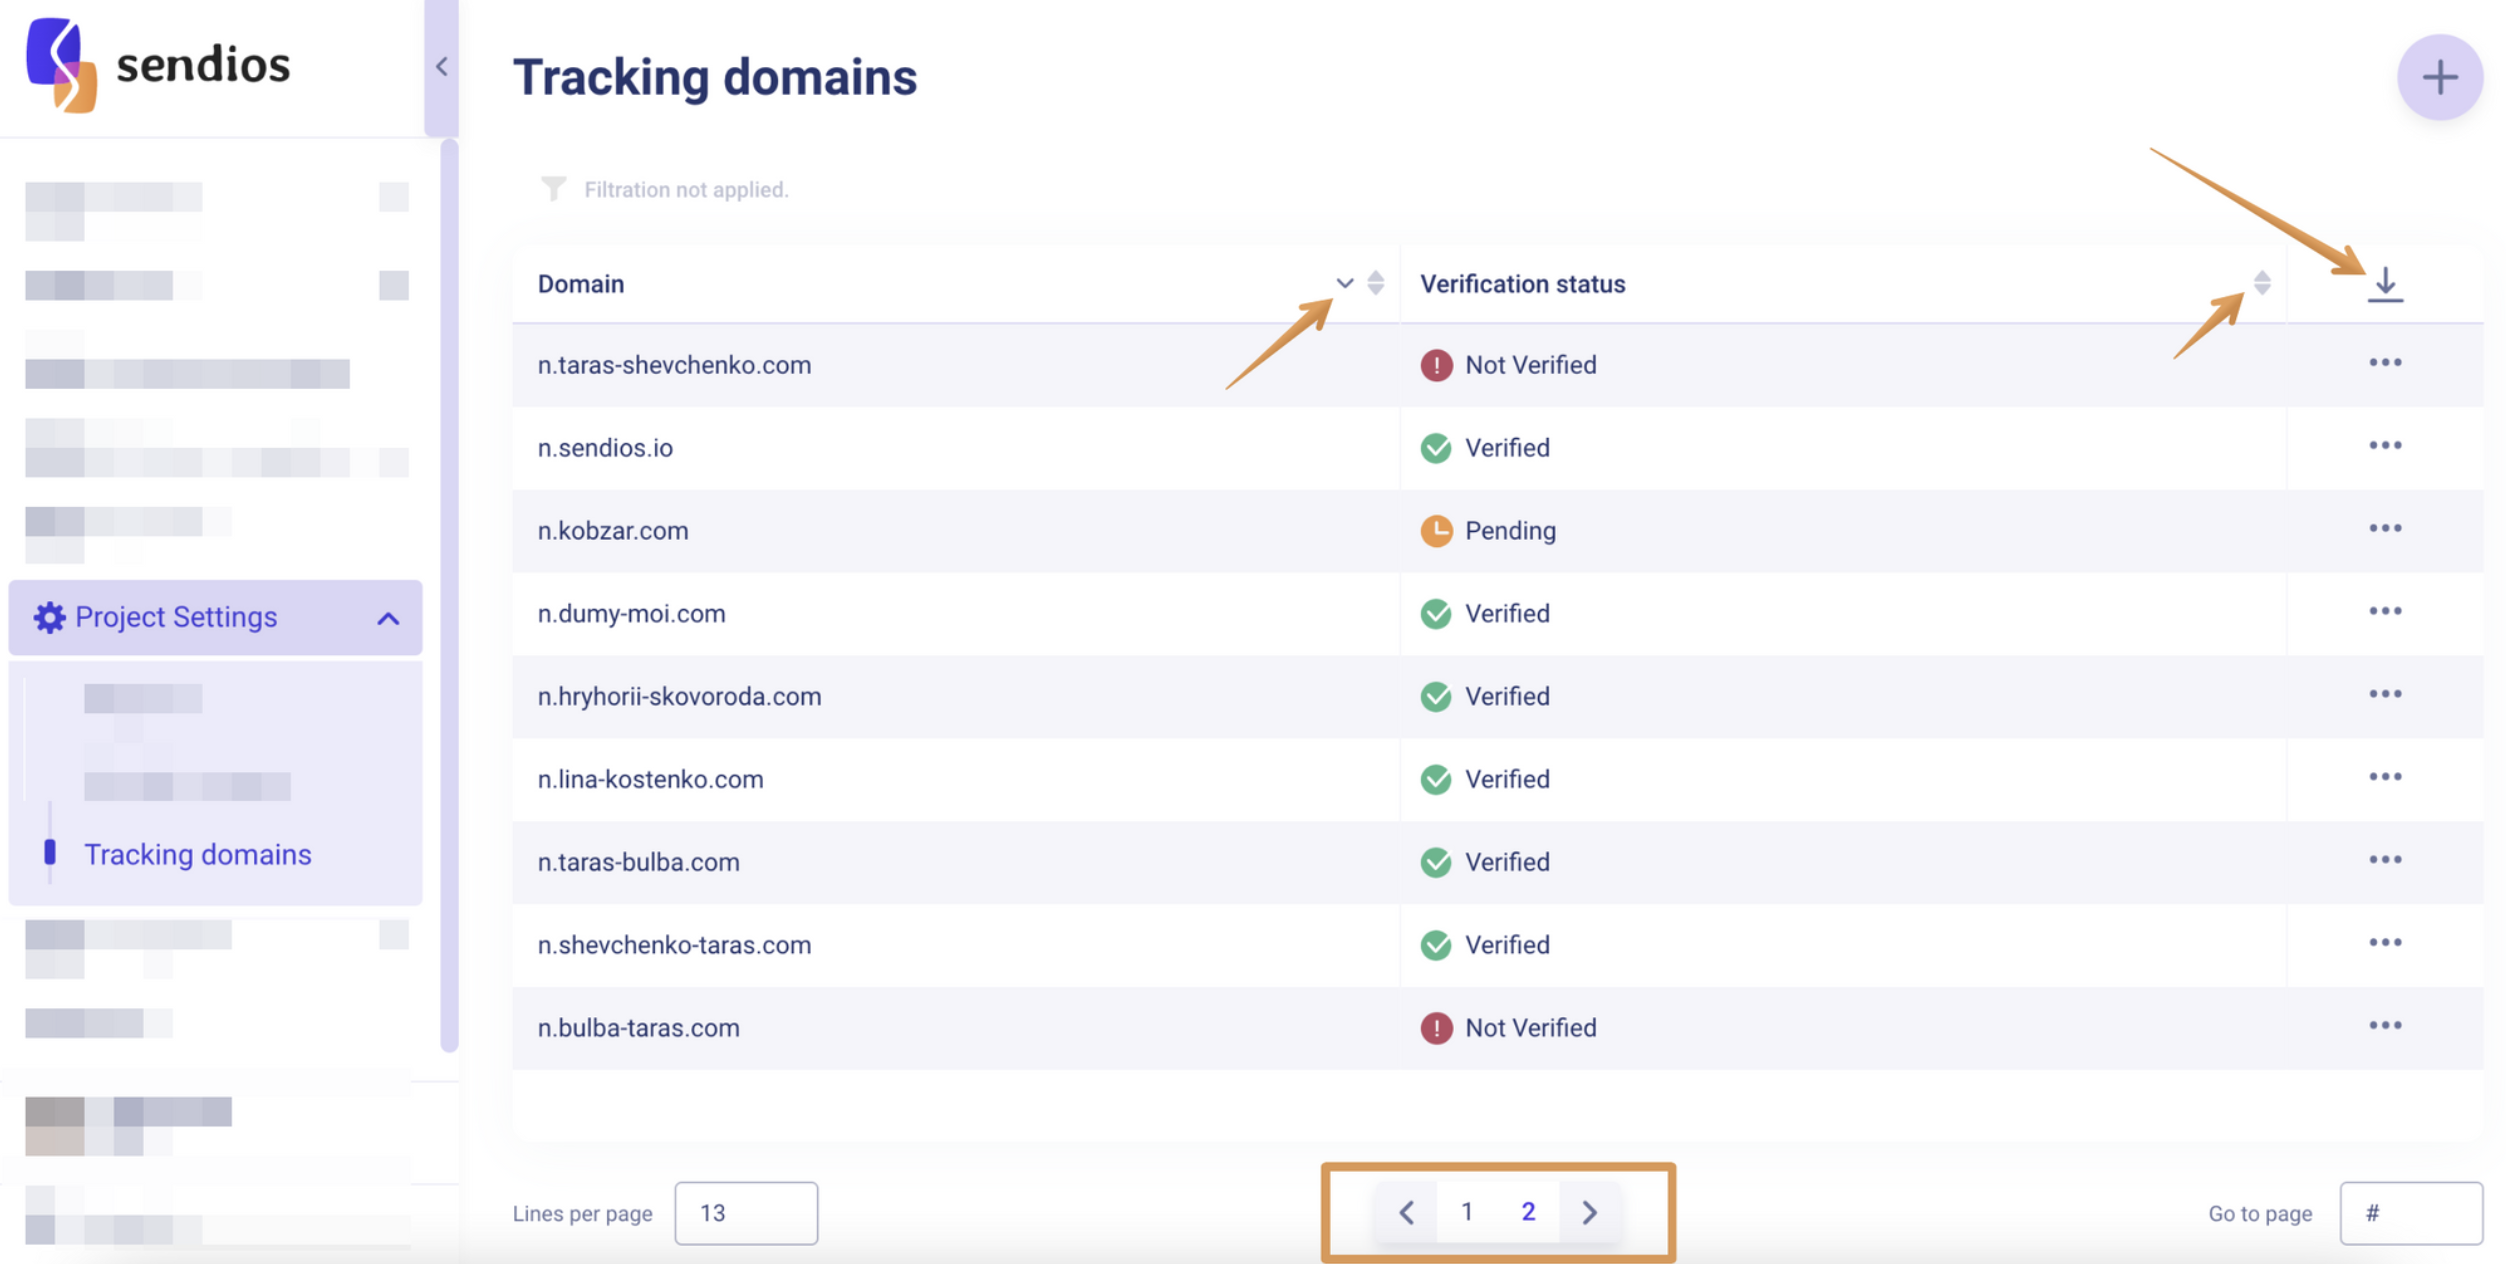Open the three-dot menu for n.sendios.io
2506x1264 pixels.
coord(2384,446)
